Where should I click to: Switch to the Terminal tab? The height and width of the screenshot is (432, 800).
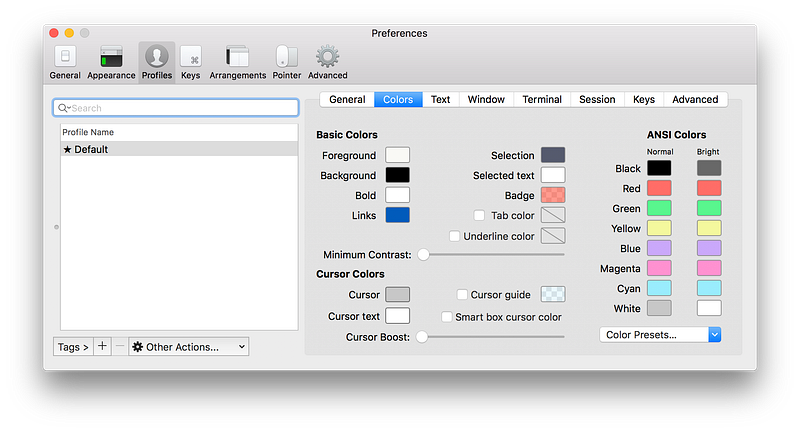point(542,99)
